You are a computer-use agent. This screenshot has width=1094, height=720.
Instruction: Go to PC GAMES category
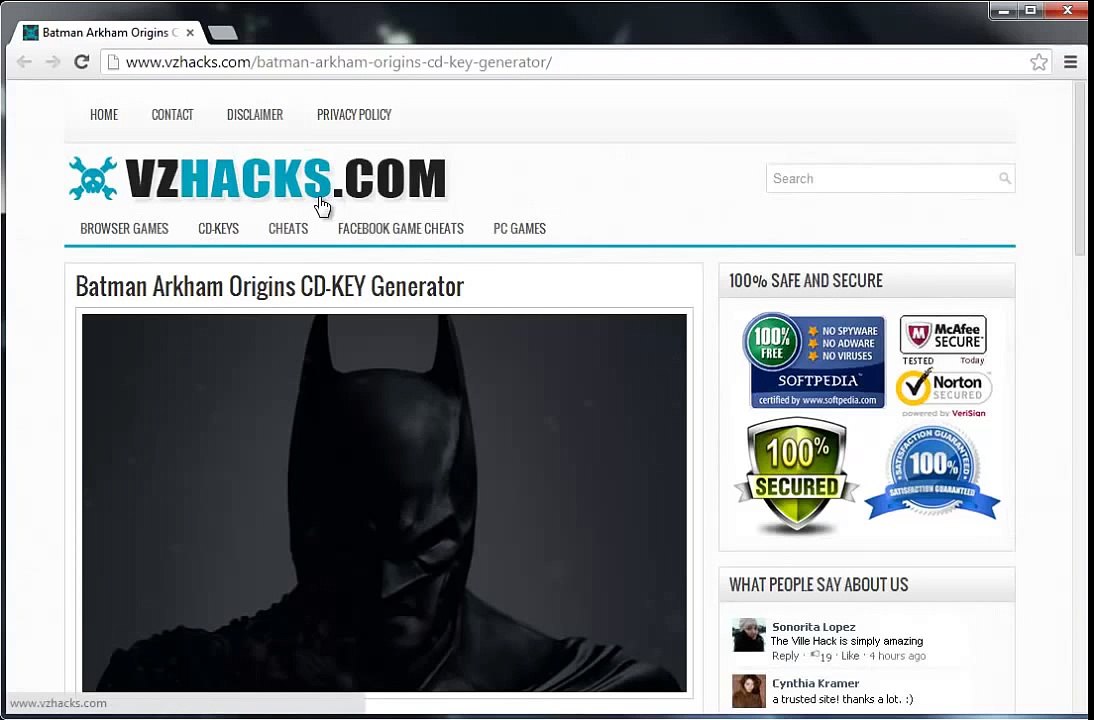(520, 229)
